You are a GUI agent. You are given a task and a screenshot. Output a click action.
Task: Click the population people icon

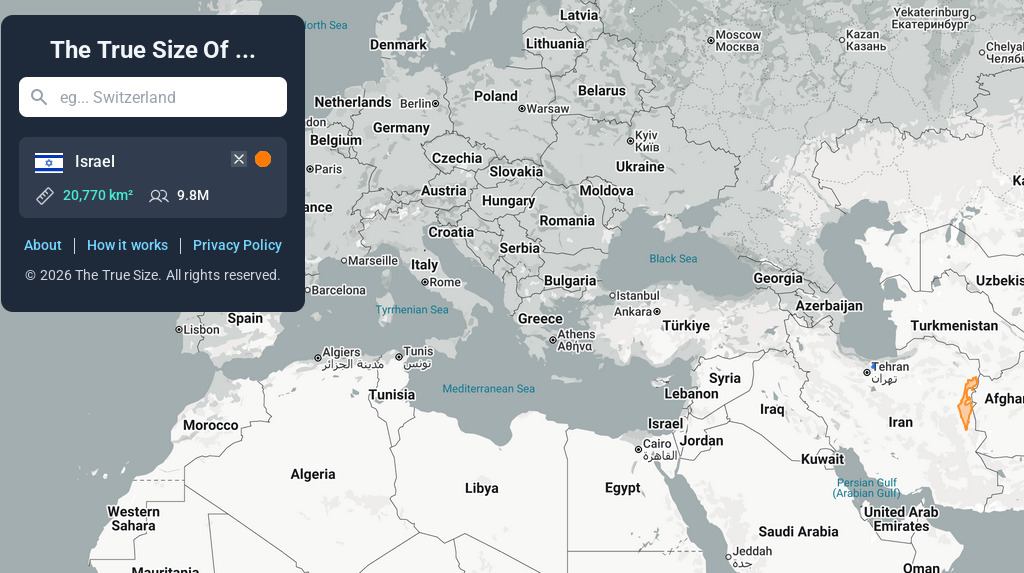click(x=159, y=195)
